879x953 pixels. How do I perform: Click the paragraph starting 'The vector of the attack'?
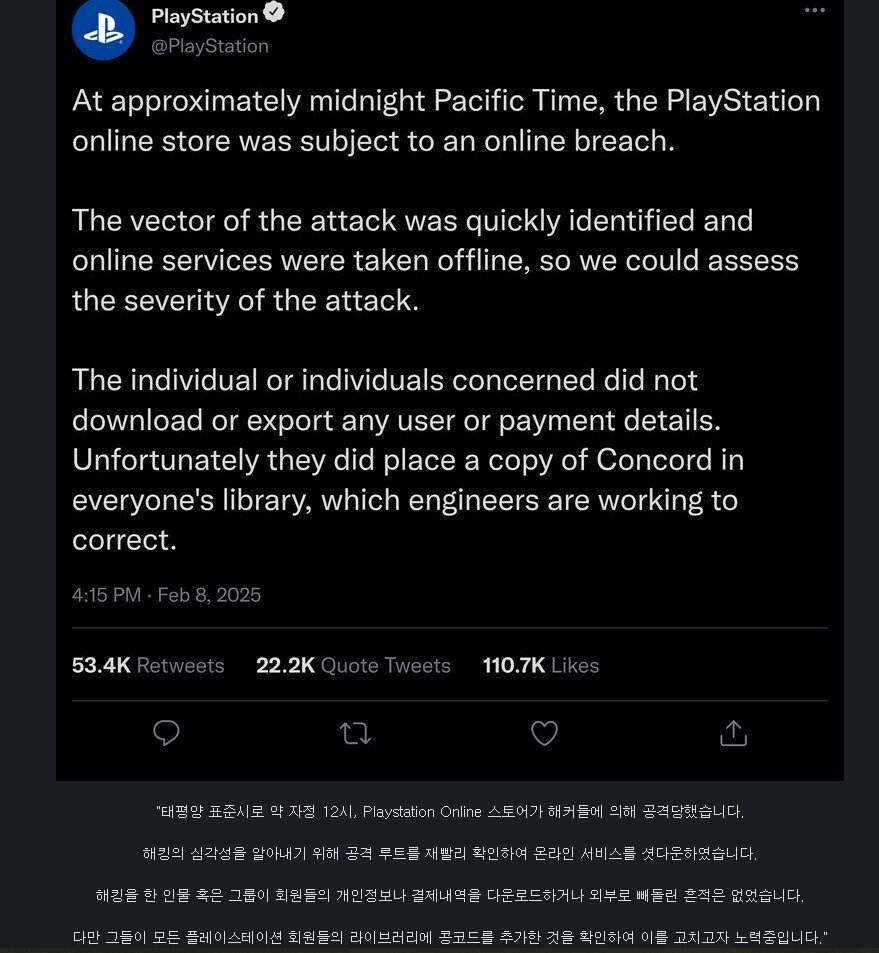(435, 260)
